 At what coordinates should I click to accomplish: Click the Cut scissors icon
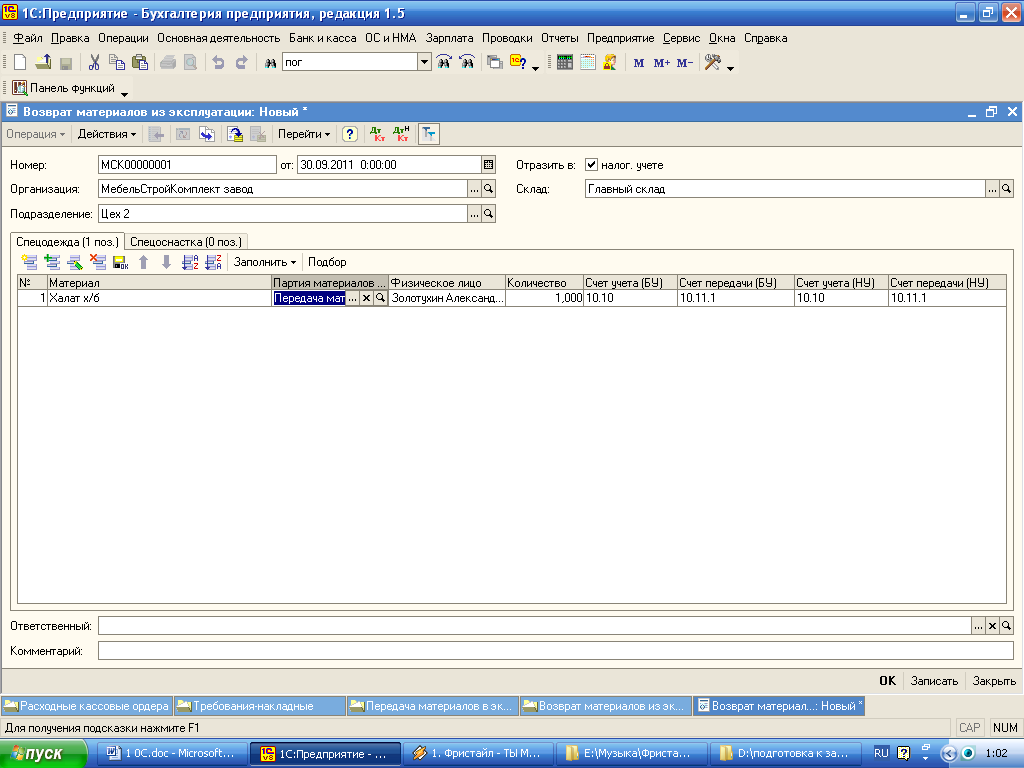pyautogui.click(x=94, y=63)
